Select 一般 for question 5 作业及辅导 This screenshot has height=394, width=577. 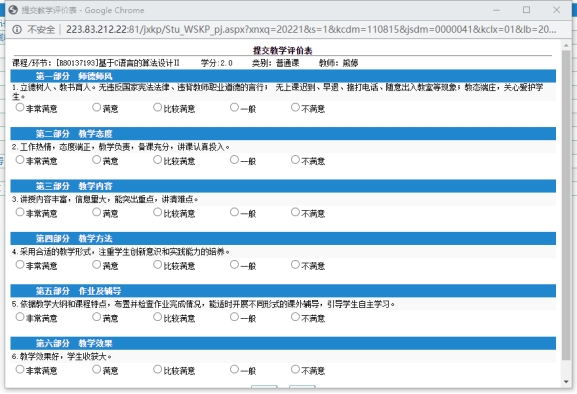tap(234, 317)
